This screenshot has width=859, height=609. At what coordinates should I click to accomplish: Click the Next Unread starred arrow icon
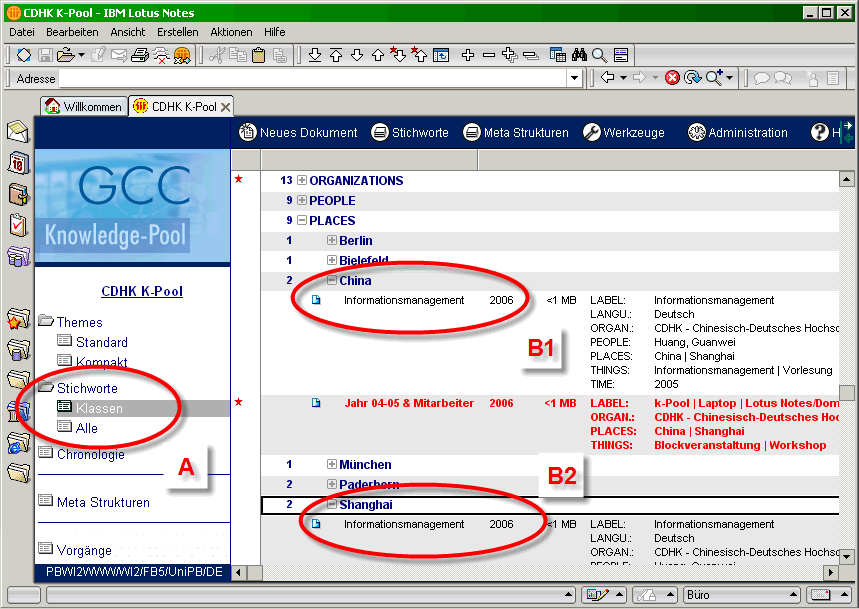[398, 54]
